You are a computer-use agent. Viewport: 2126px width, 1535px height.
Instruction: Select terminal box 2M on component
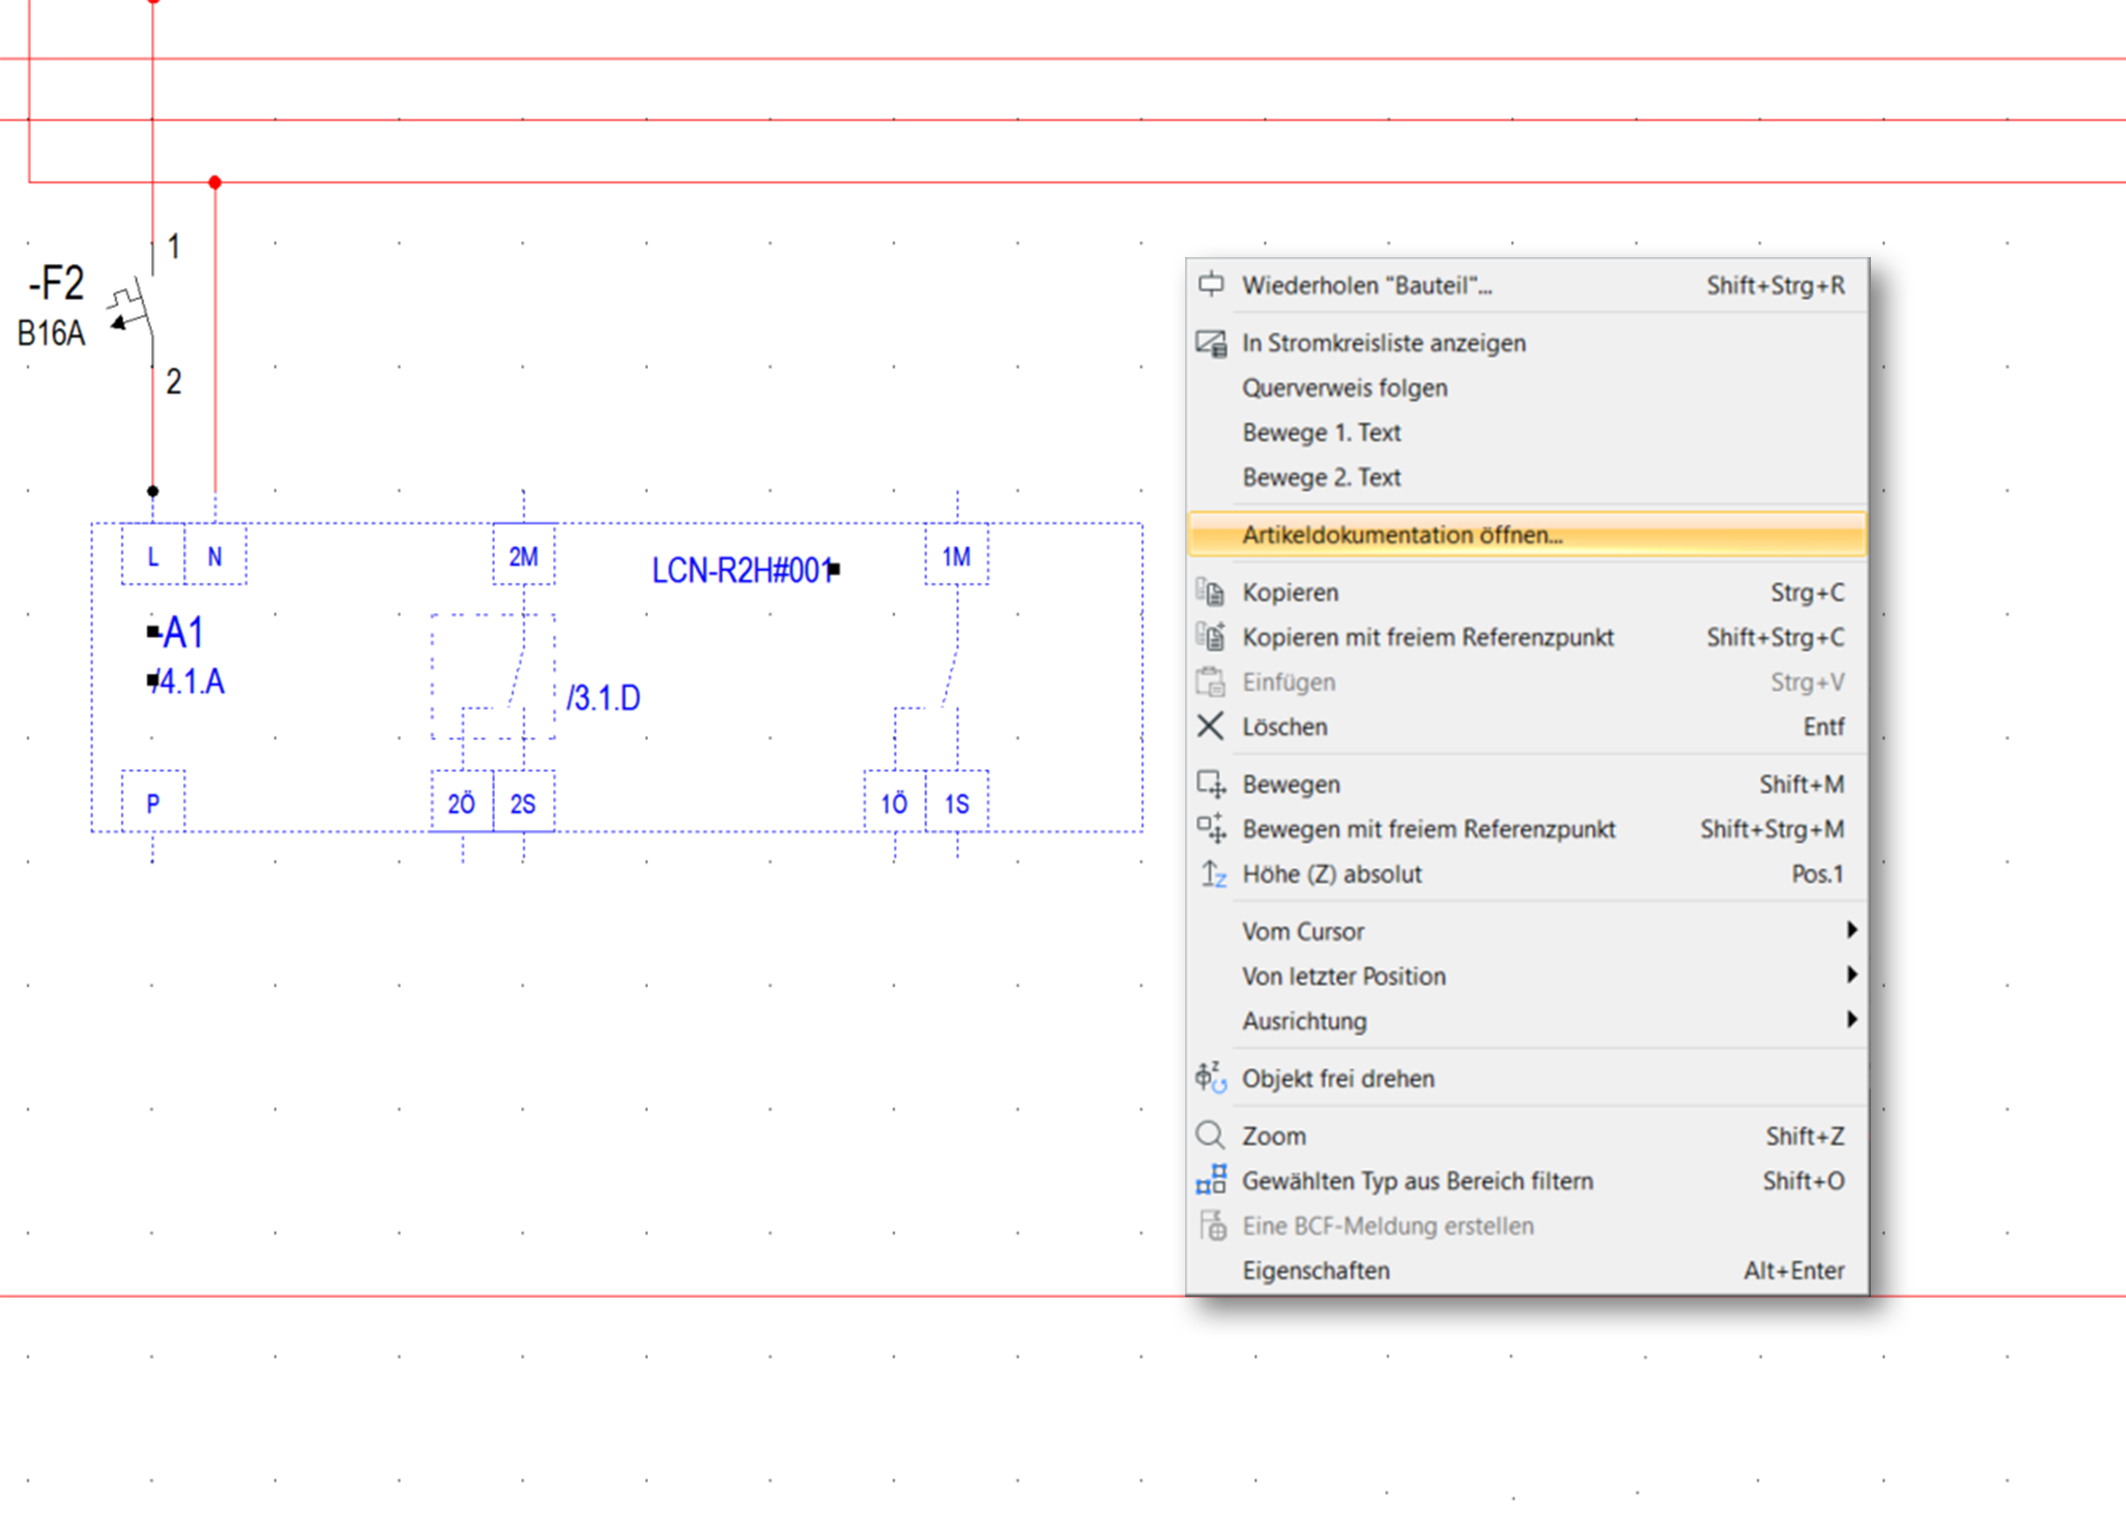point(523,556)
